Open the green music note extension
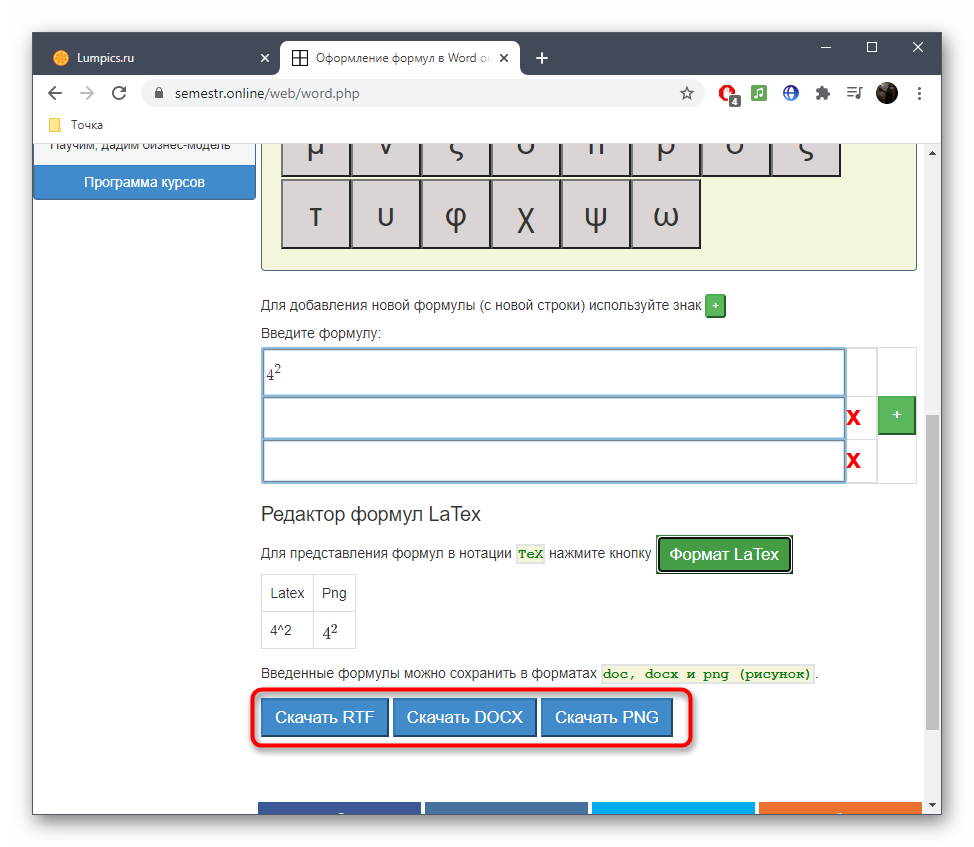 coord(759,93)
